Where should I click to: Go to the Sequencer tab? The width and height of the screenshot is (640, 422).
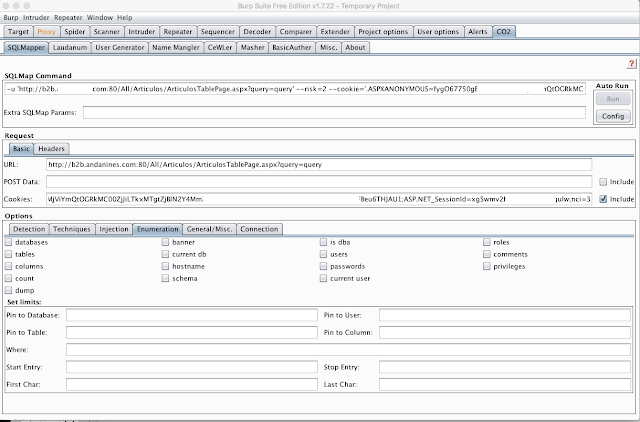pos(218,31)
